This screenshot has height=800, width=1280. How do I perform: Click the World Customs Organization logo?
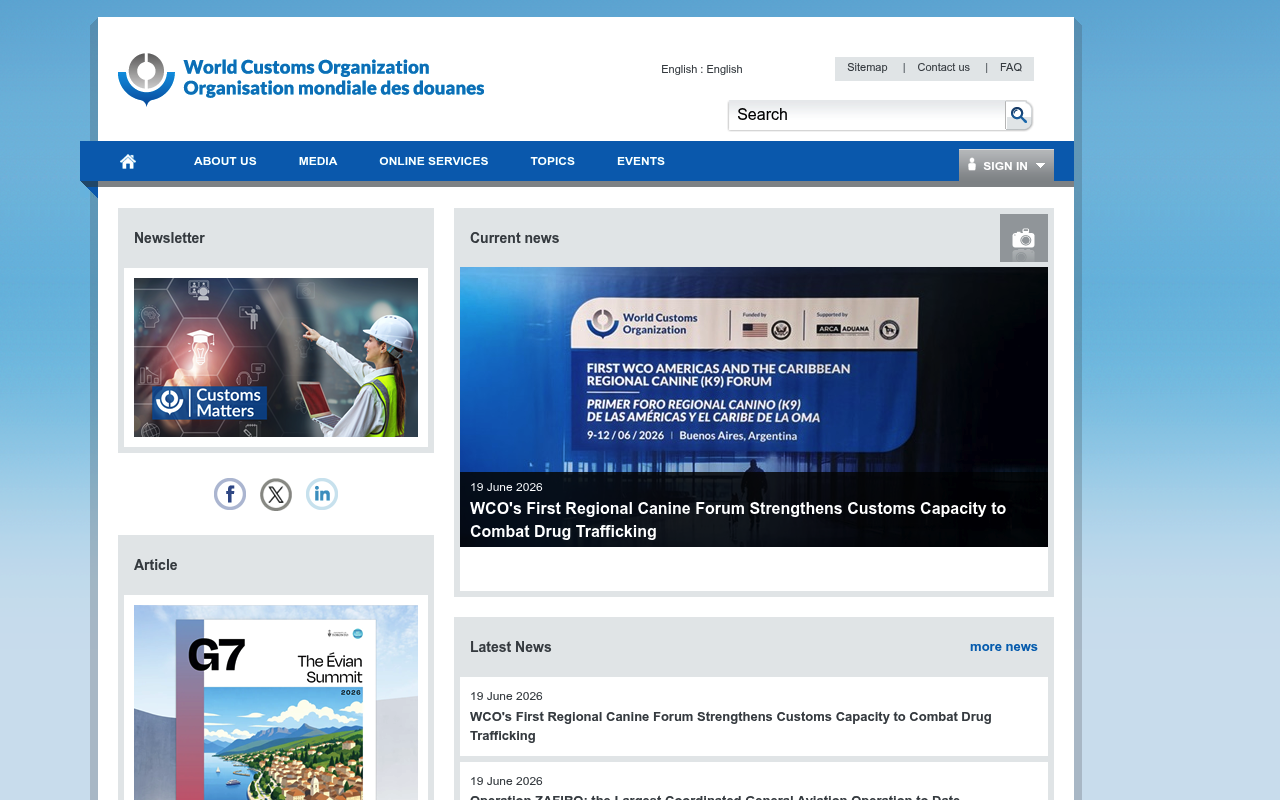(x=301, y=79)
